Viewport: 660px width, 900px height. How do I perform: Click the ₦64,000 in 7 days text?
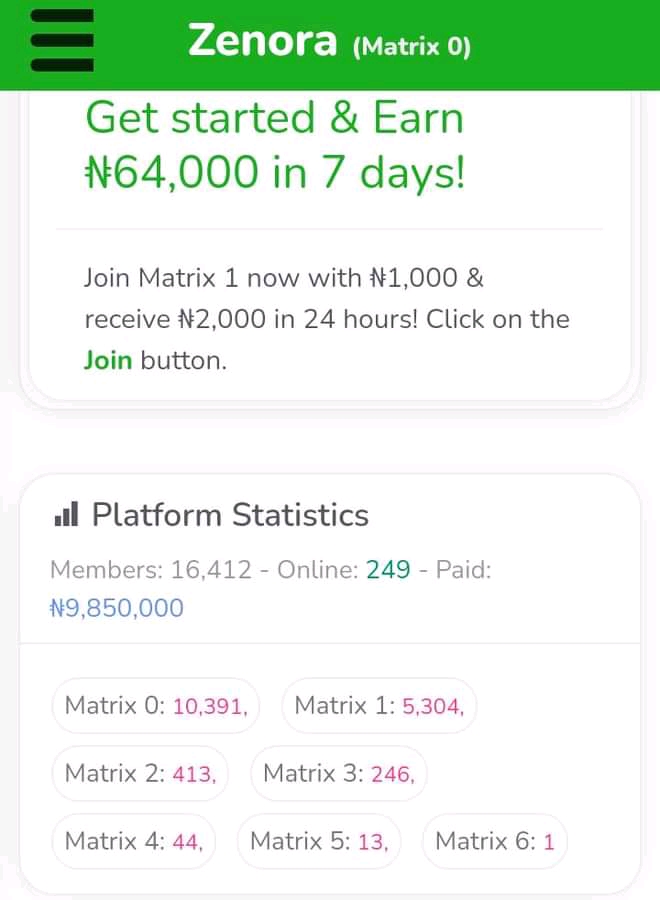tap(274, 172)
